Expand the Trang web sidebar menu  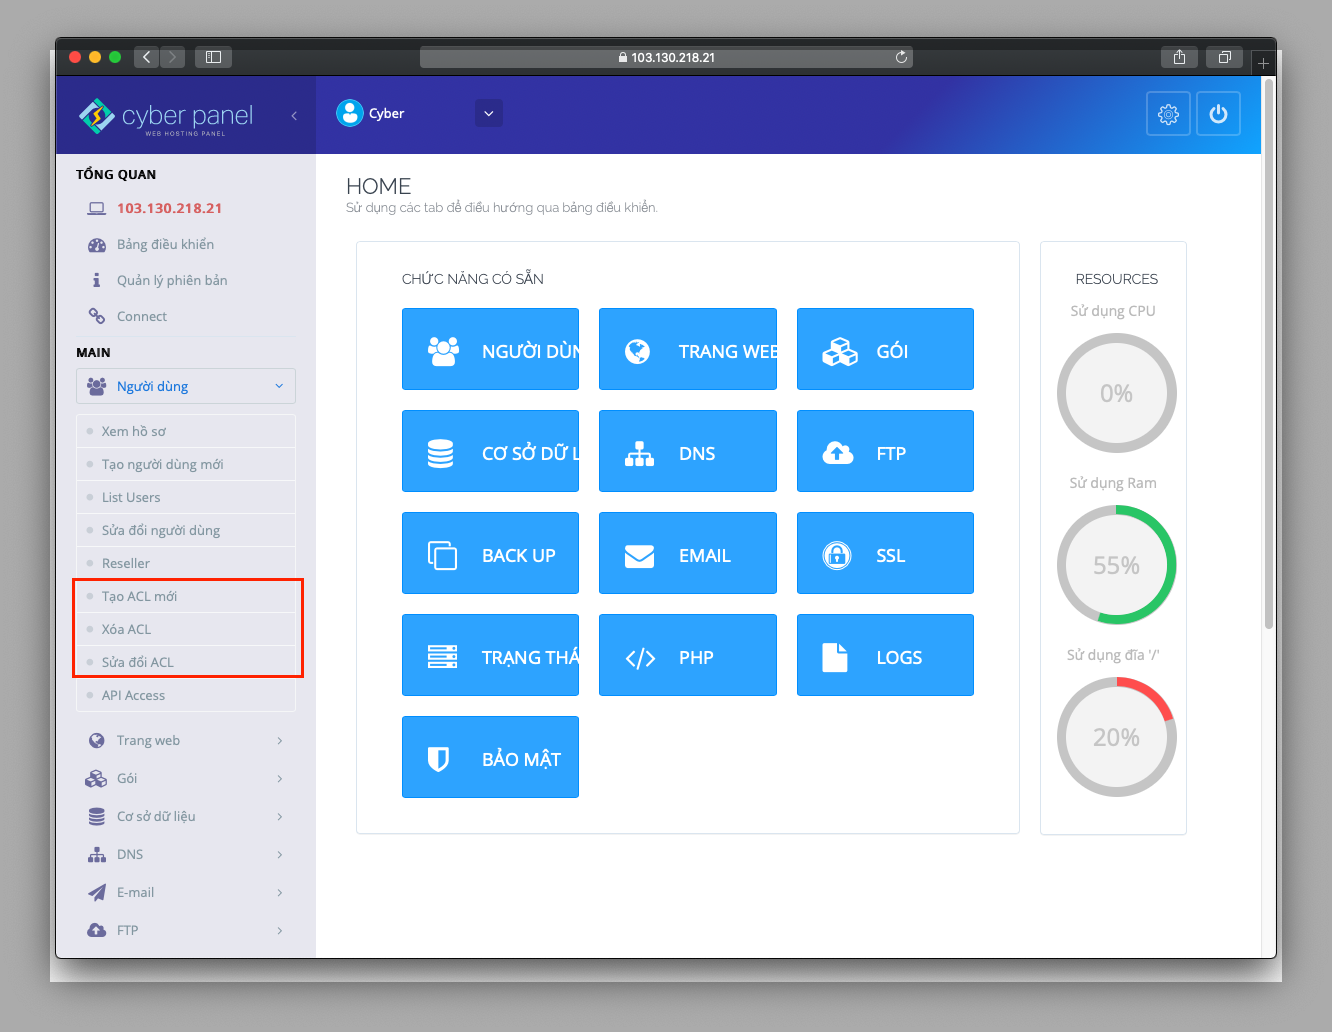(186, 740)
